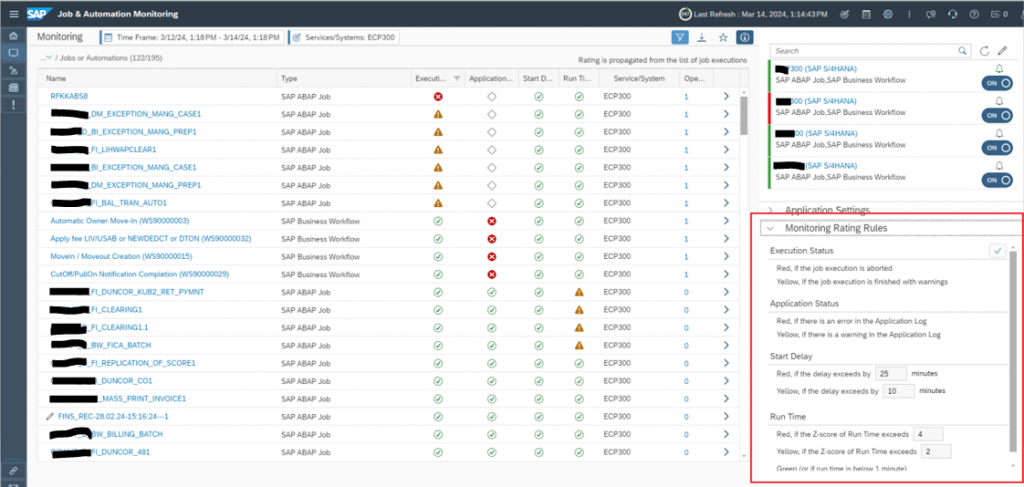This screenshot has width=1024, height=487.
Task: Open the Time Frame filter
Action: click(x=193, y=37)
